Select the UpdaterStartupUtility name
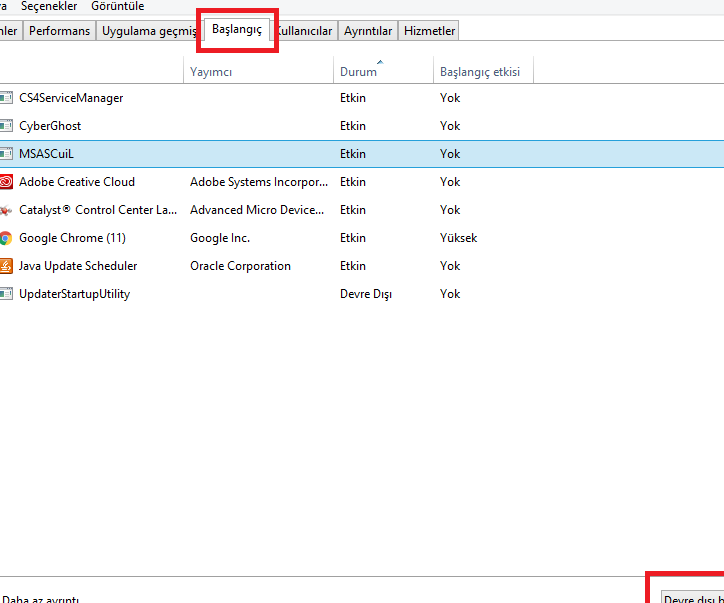This screenshot has height=603, width=724. coord(74,294)
